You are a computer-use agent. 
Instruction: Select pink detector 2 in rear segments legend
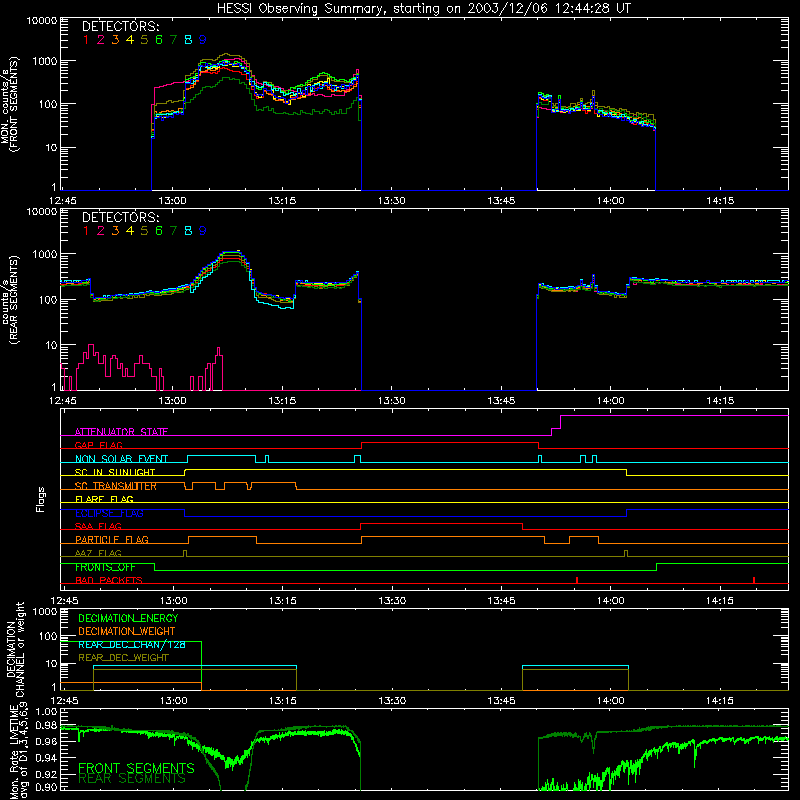101,231
